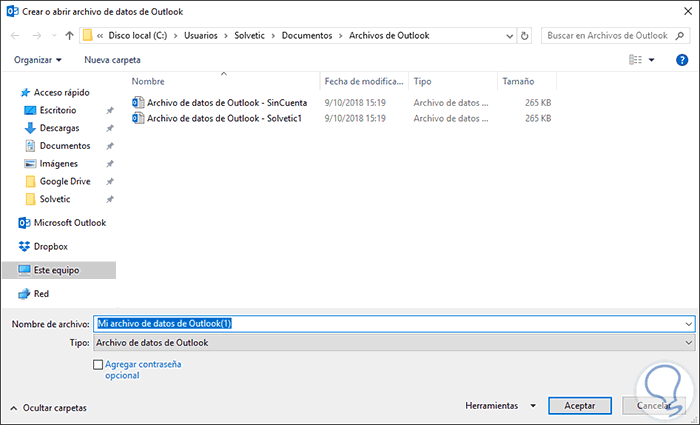Click Usuarios in the address path

point(201,36)
